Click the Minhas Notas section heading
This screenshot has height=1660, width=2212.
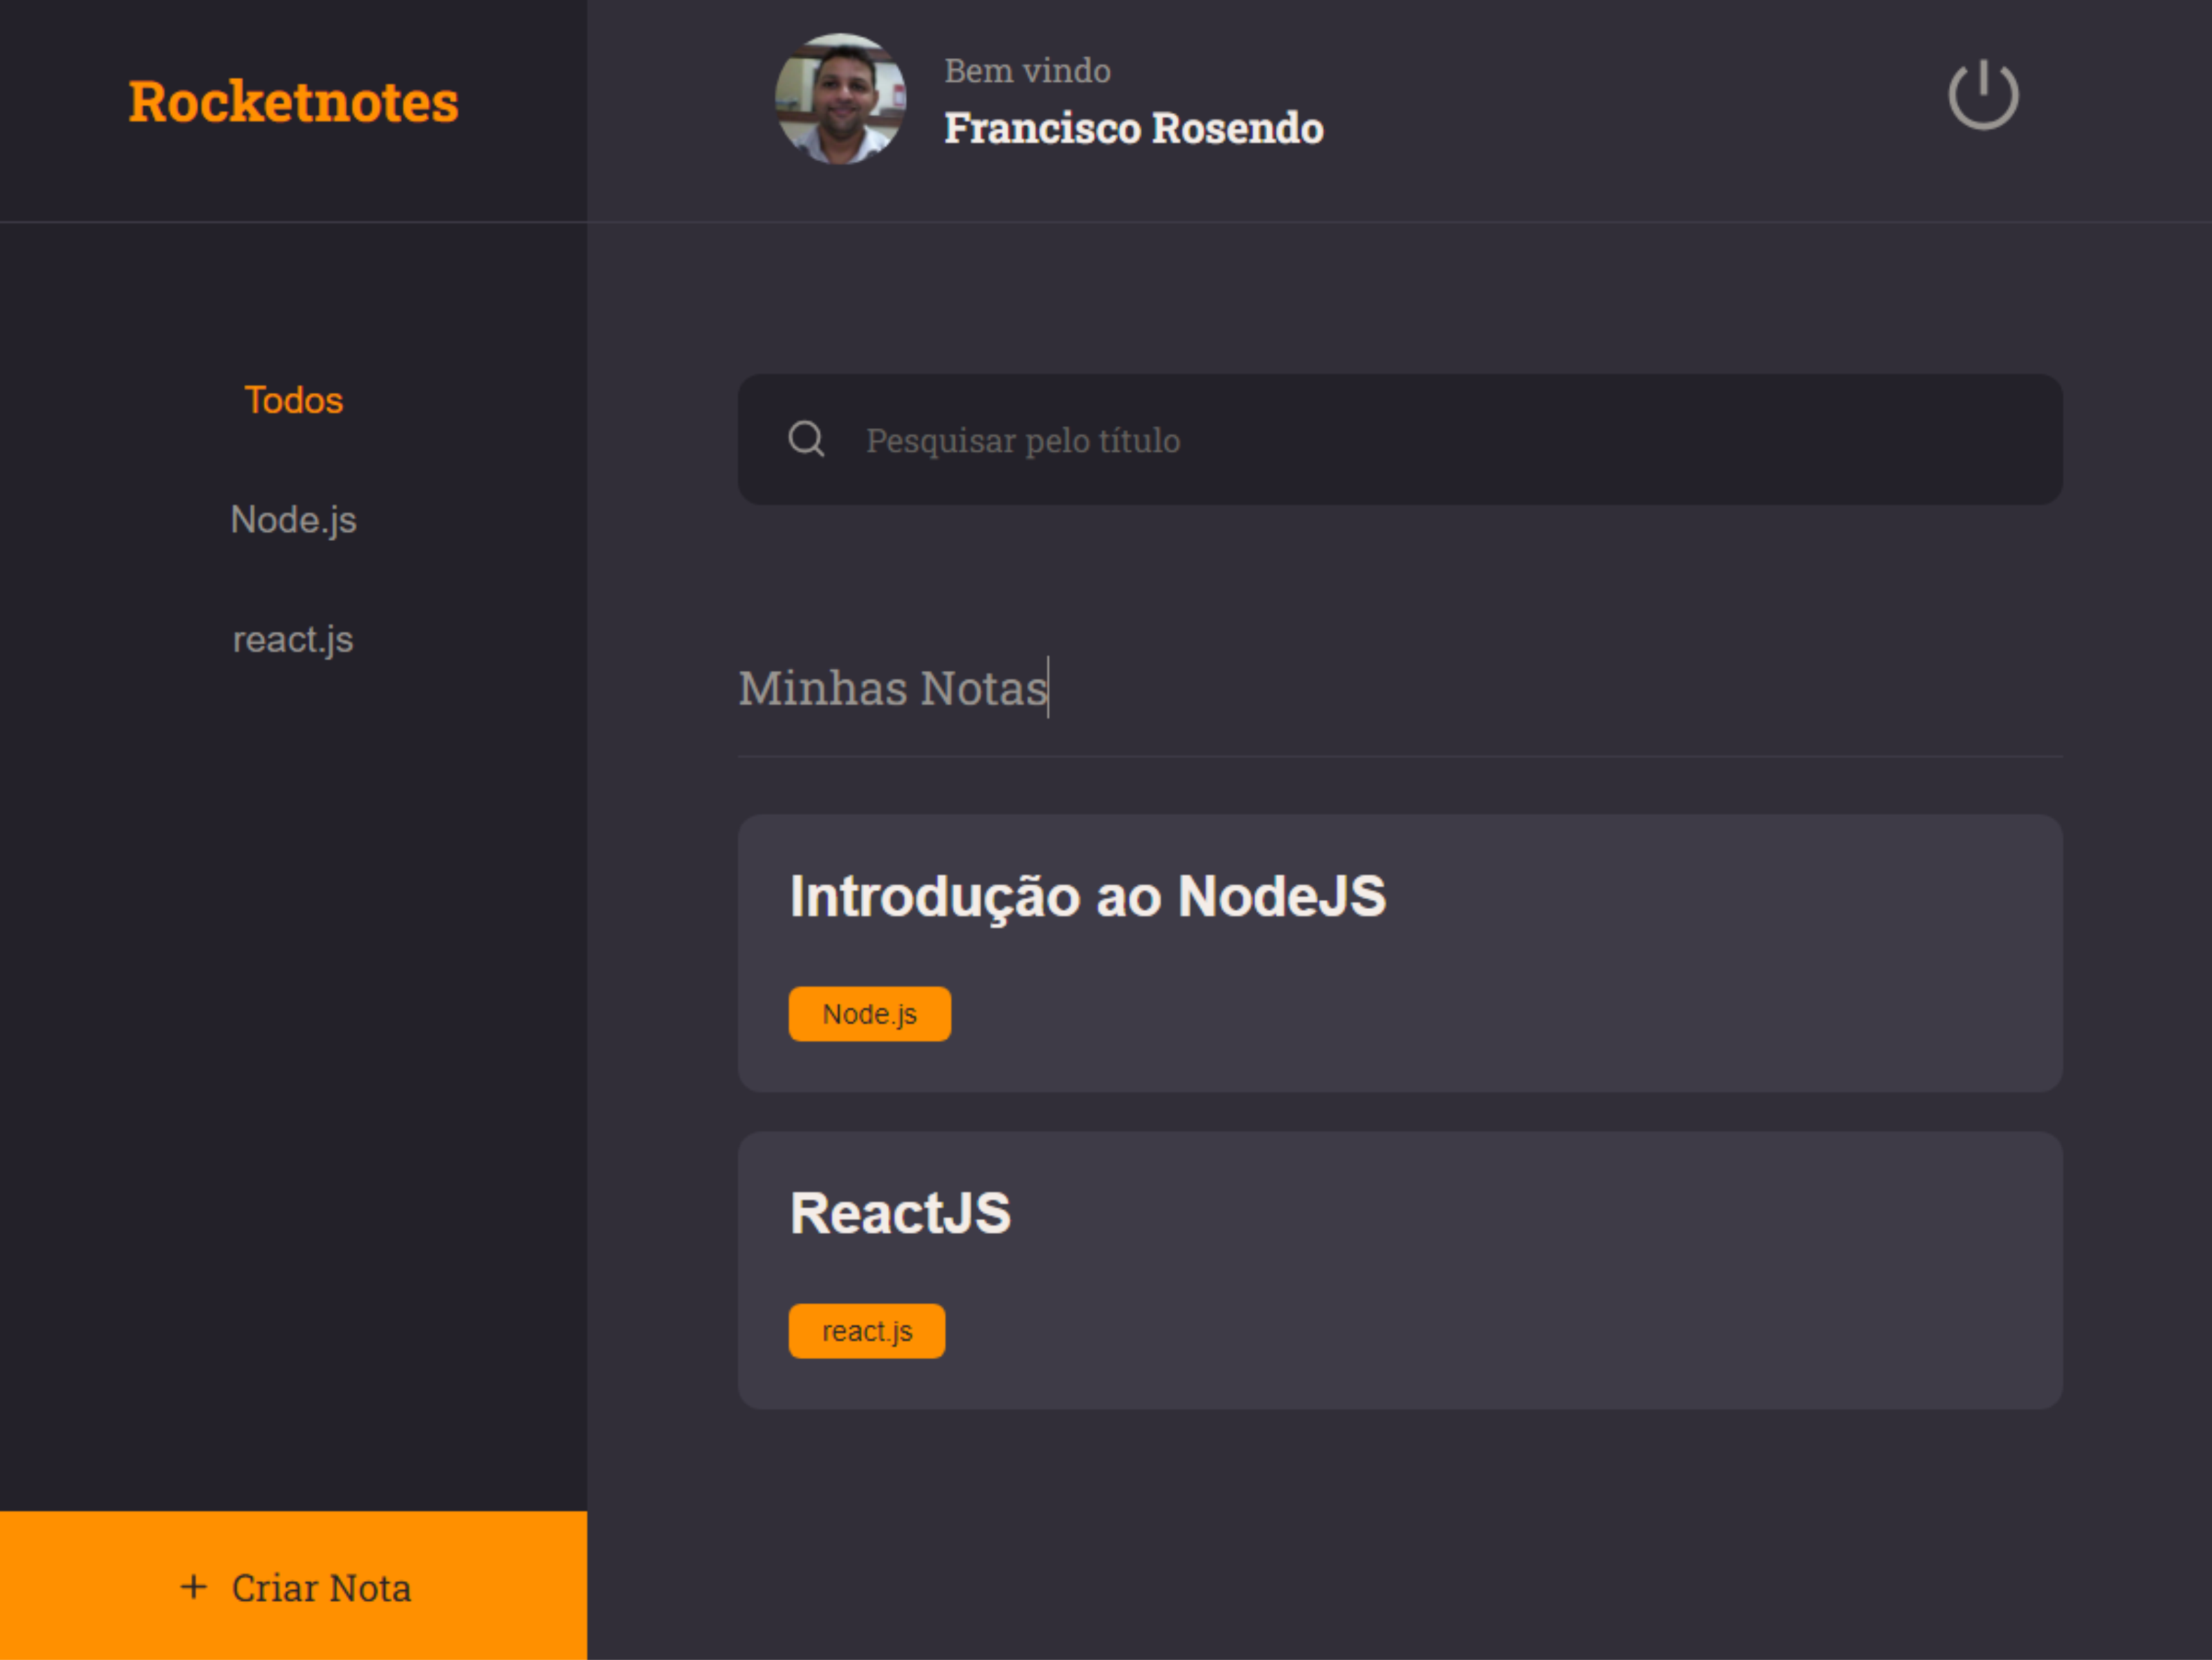(892, 688)
